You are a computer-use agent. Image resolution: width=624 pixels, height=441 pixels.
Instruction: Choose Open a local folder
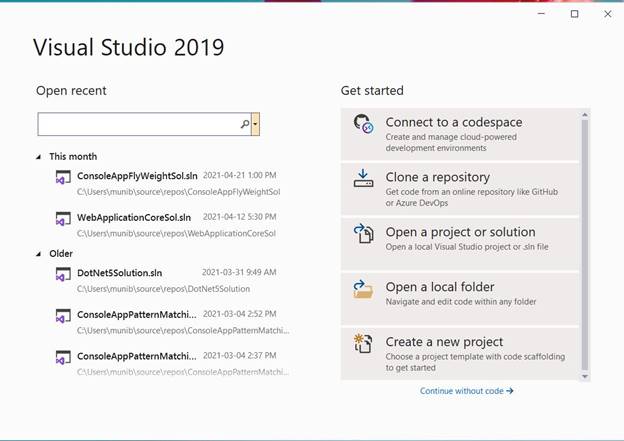pos(460,299)
